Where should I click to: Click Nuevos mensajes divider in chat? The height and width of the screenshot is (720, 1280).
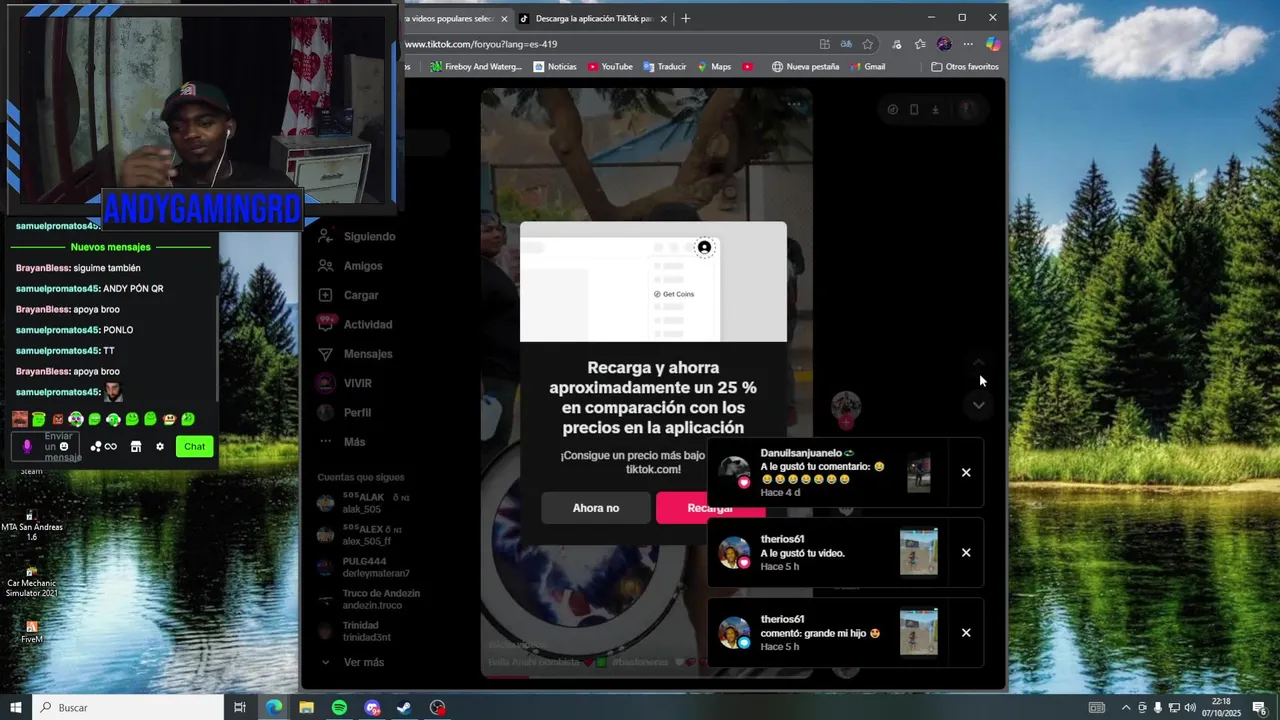[x=110, y=247]
